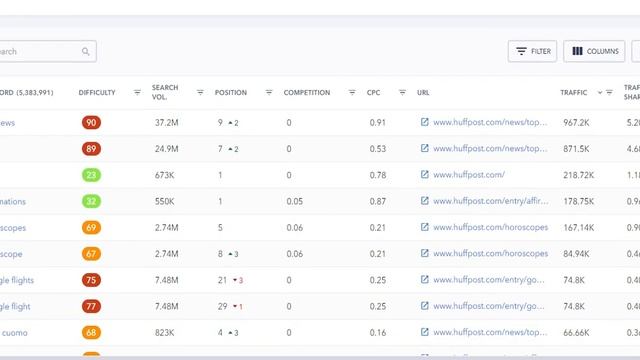Select the 'scopes' keyword link
The width and height of the screenshot is (640, 360).
coord(13,228)
